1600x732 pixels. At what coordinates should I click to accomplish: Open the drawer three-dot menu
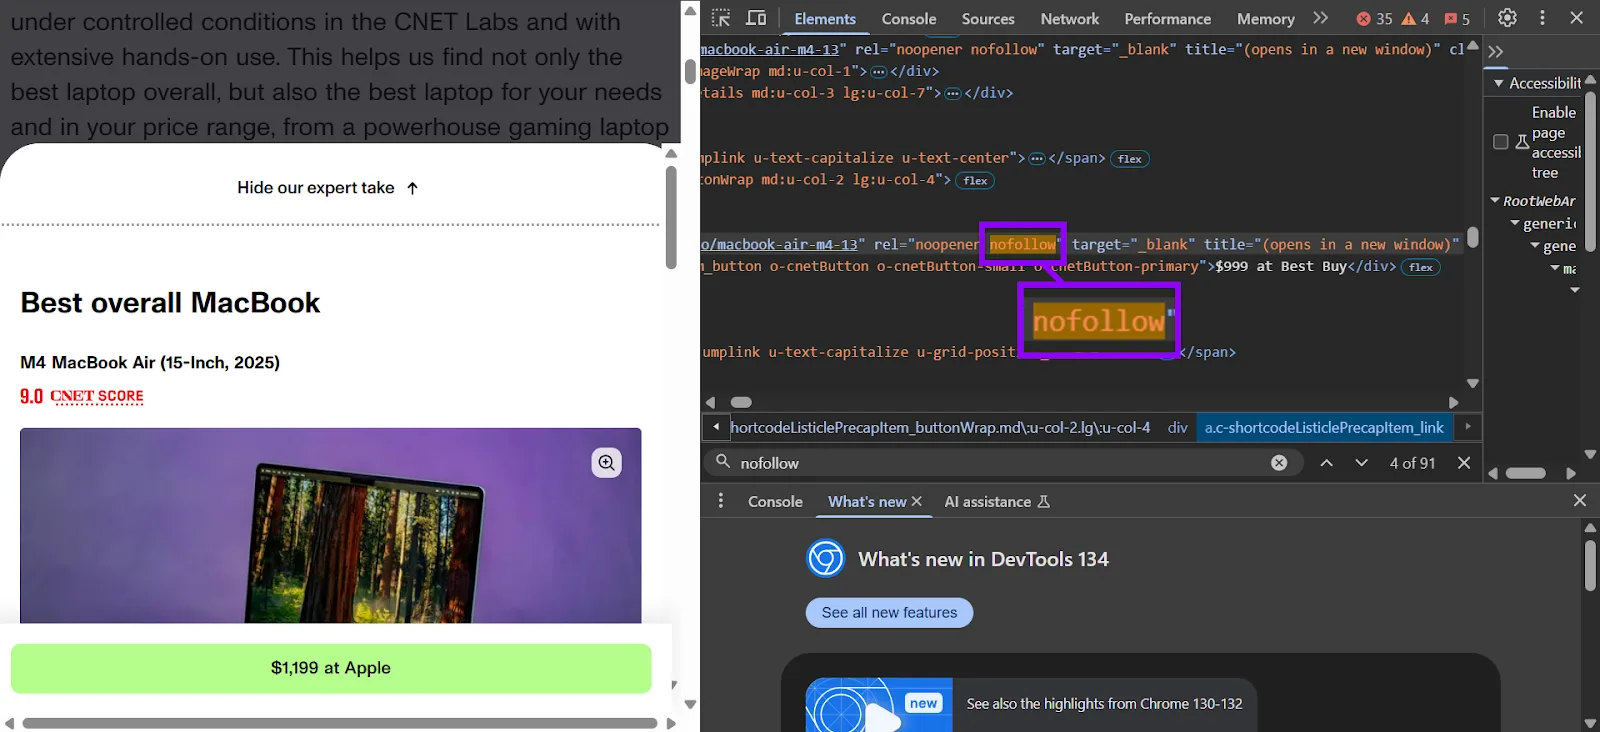pyautogui.click(x=721, y=501)
